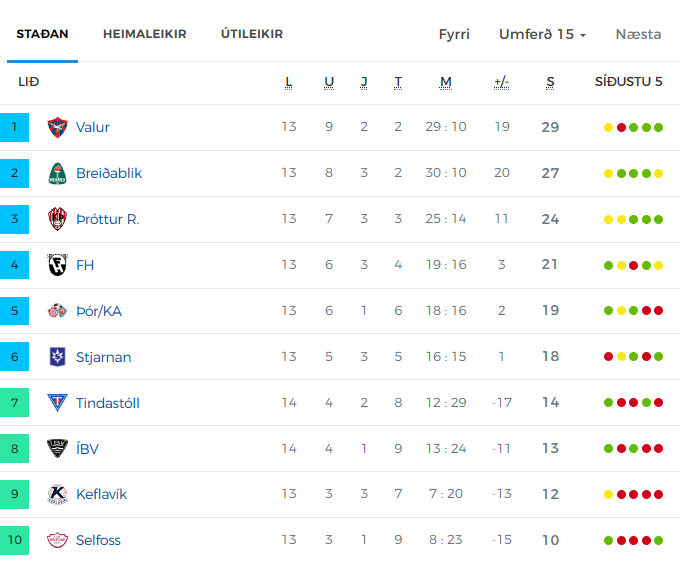The height and width of the screenshot is (567, 682).
Task: Select the Staðan tab
Action: pos(42,34)
